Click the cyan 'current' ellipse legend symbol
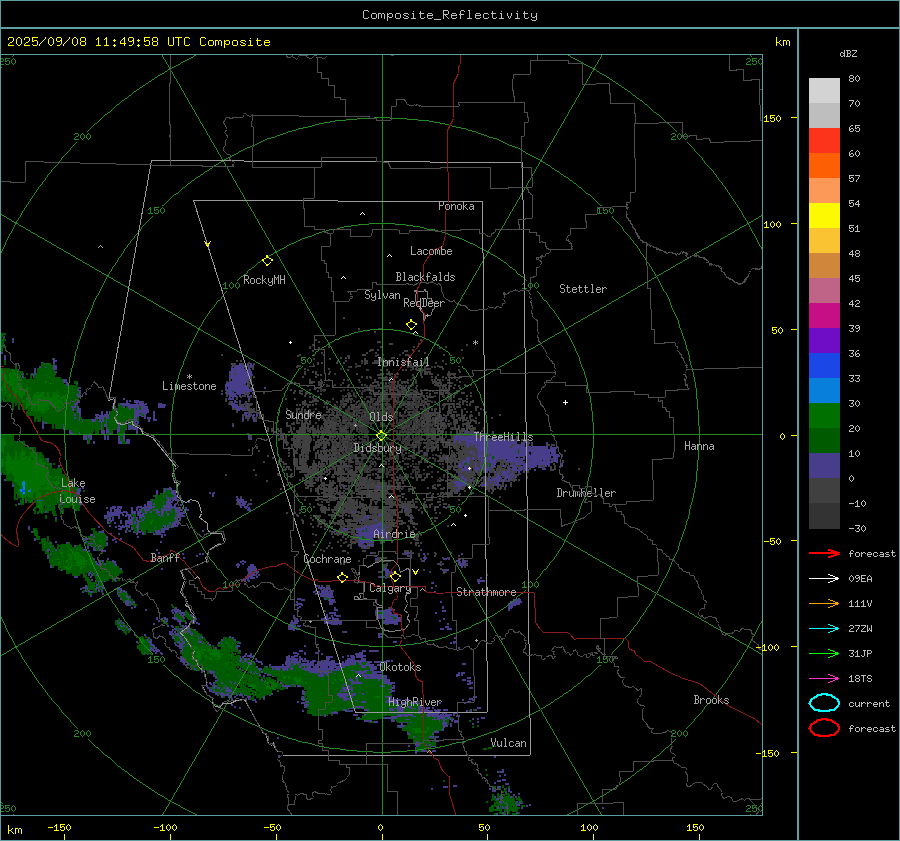 click(x=824, y=703)
